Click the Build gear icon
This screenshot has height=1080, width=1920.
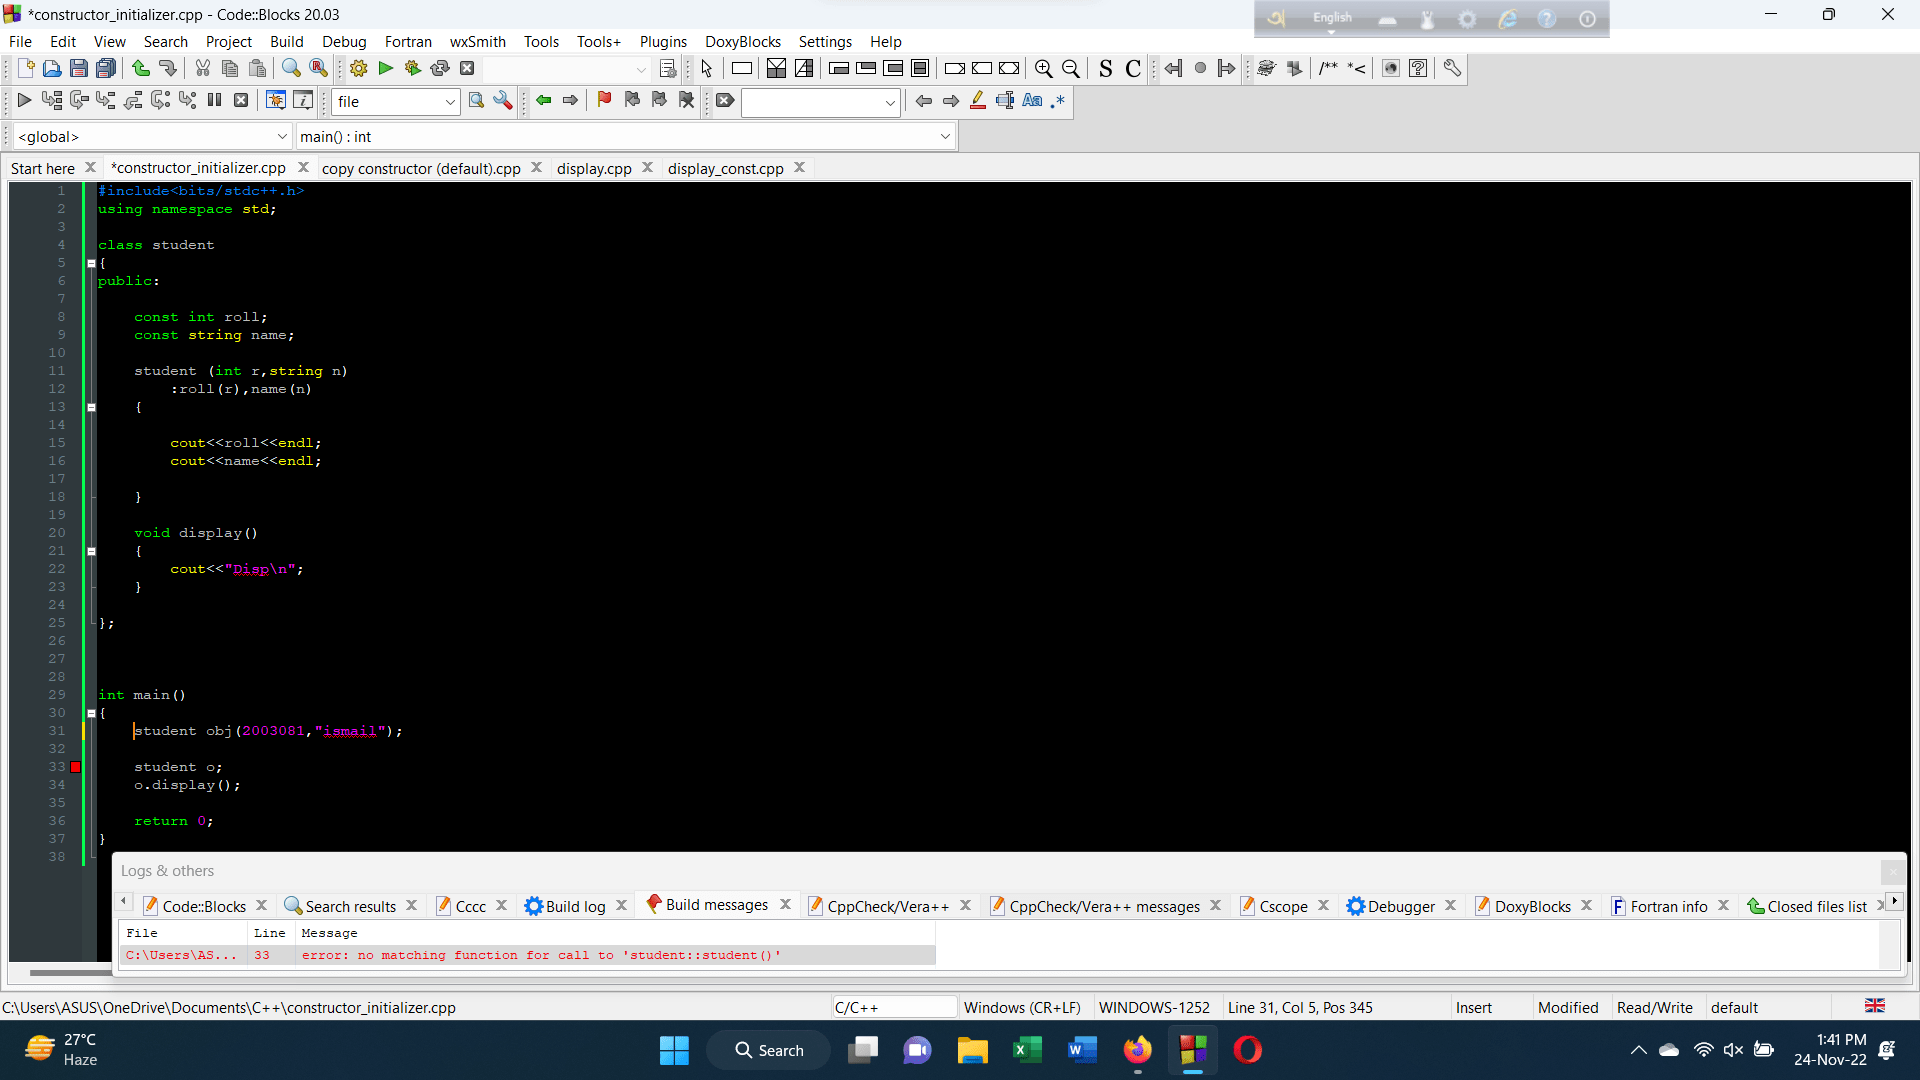(x=358, y=68)
